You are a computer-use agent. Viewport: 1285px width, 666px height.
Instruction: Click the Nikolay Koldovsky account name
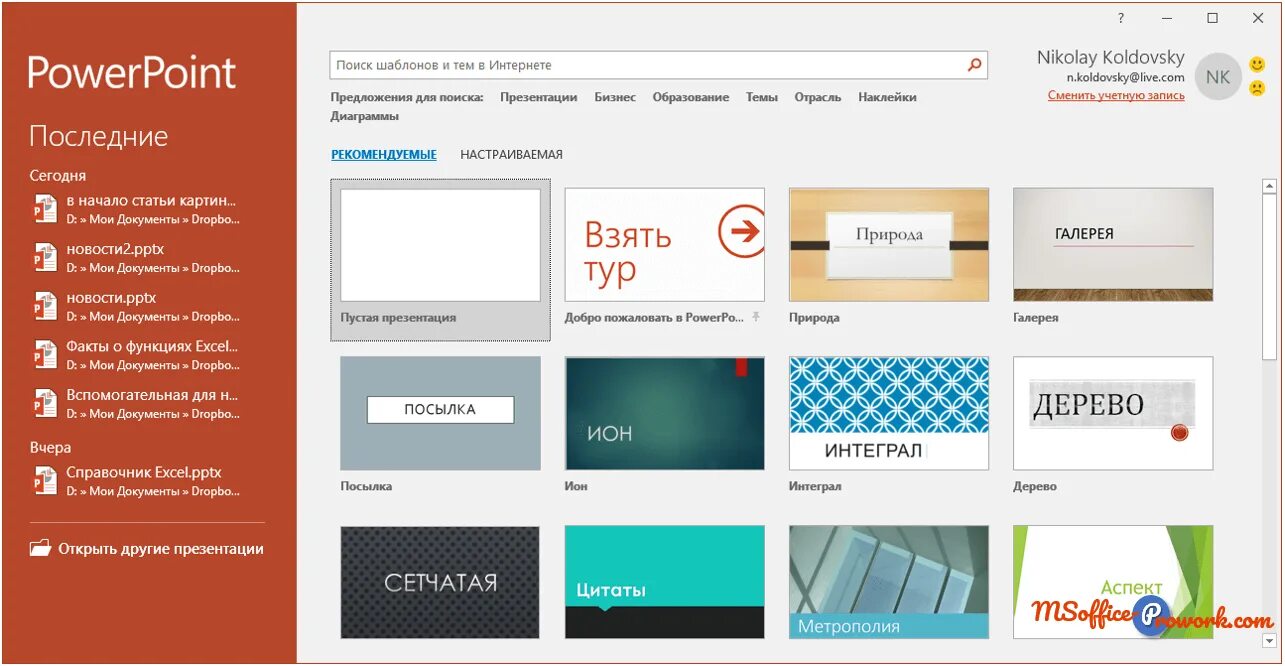pyautogui.click(x=1111, y=58)
